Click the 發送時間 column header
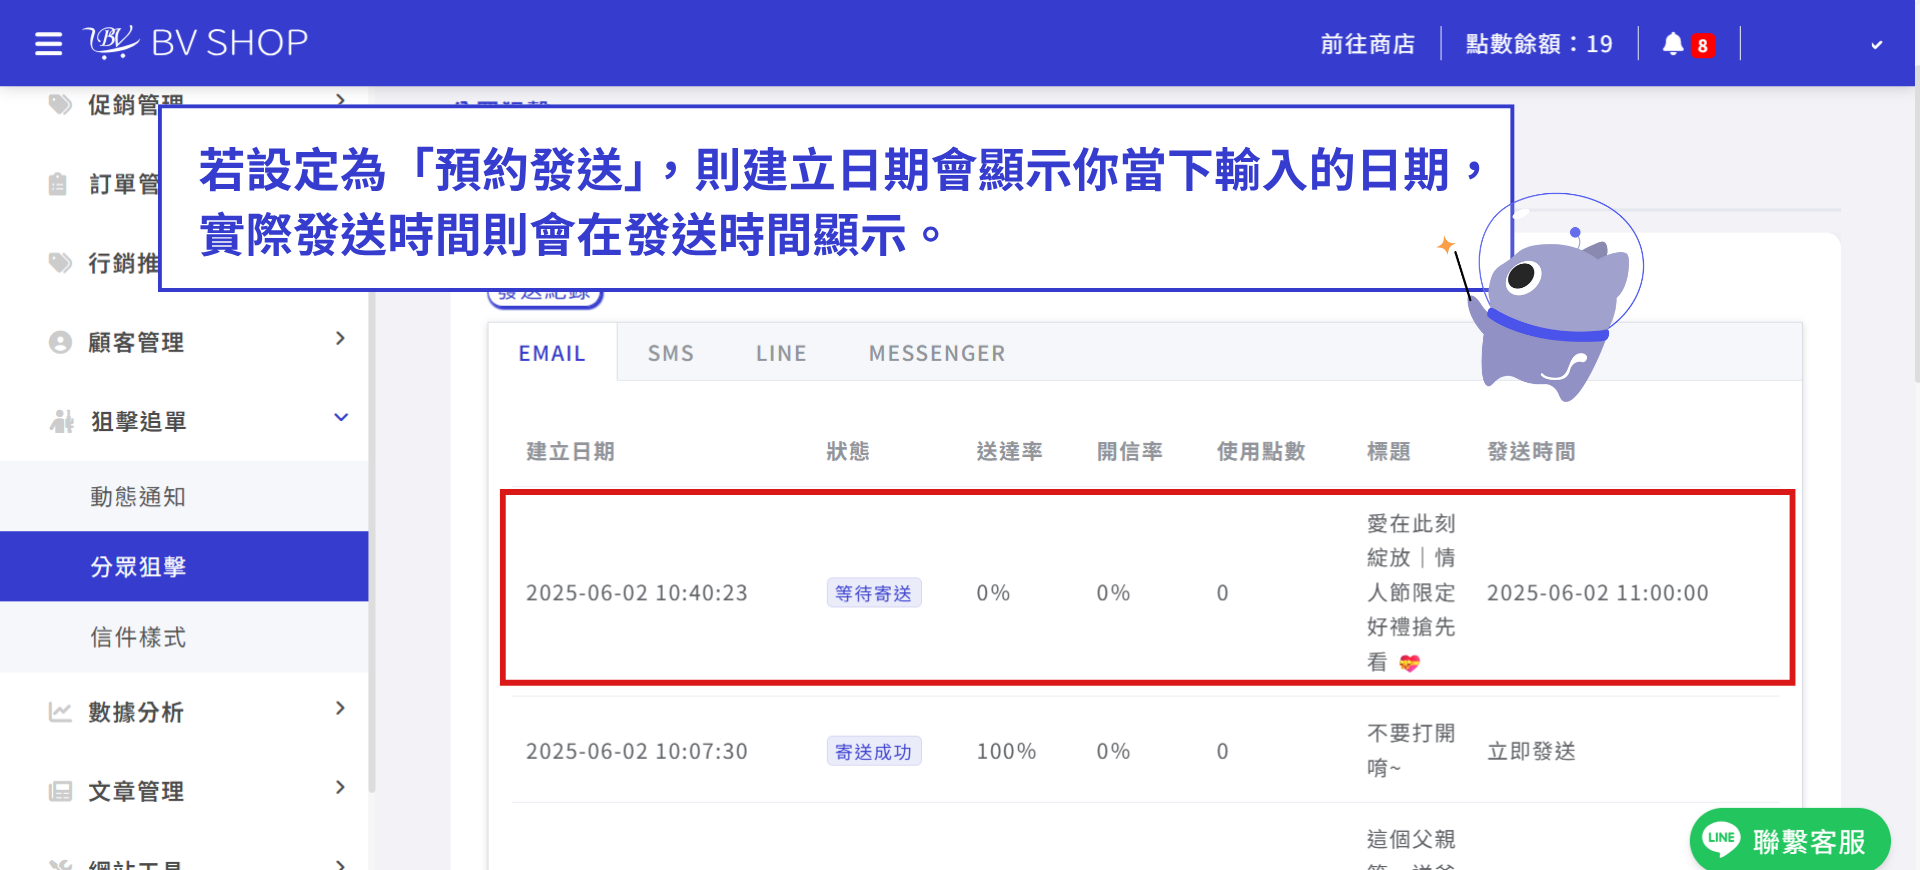1920x870 pixels. pyautogui.click(x=1532, y=452)
